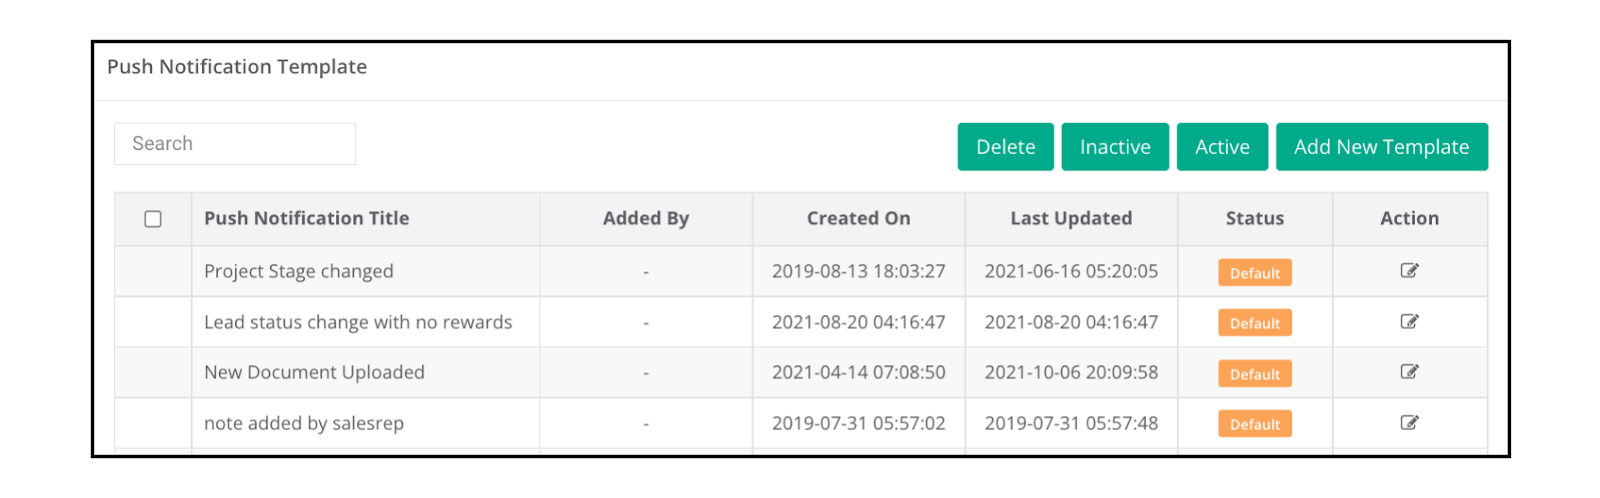Edit the Project Stage changed template
The width and height of the screenshot is (1600, 498).
1409,271
